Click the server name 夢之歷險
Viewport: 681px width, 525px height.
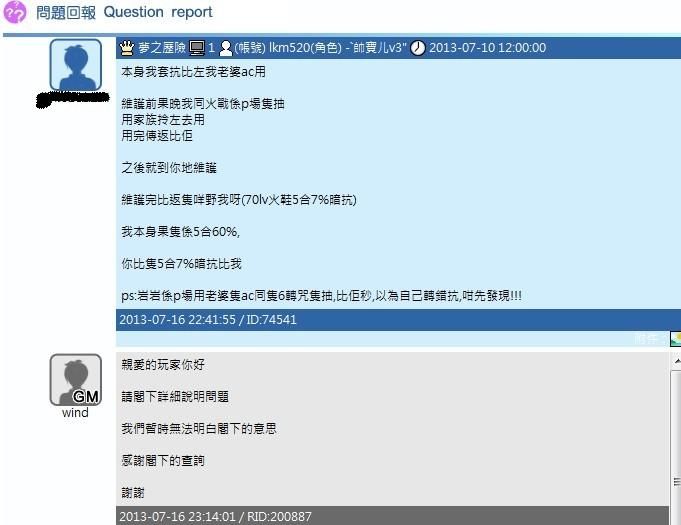pyautogui.click(x=162, y=48)
